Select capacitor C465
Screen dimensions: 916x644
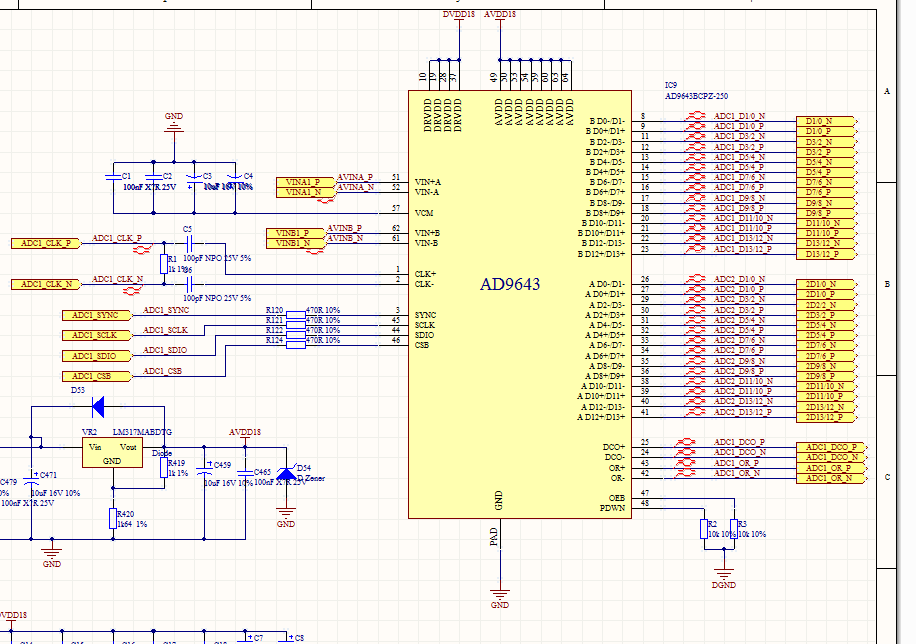pyautogui.click(x=245, y=471)
